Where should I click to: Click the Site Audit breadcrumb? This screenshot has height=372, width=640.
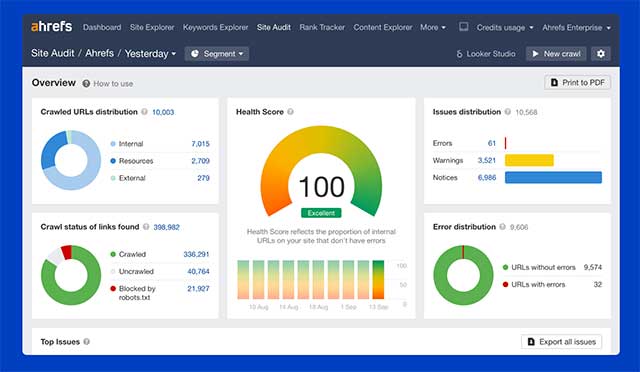53,53
